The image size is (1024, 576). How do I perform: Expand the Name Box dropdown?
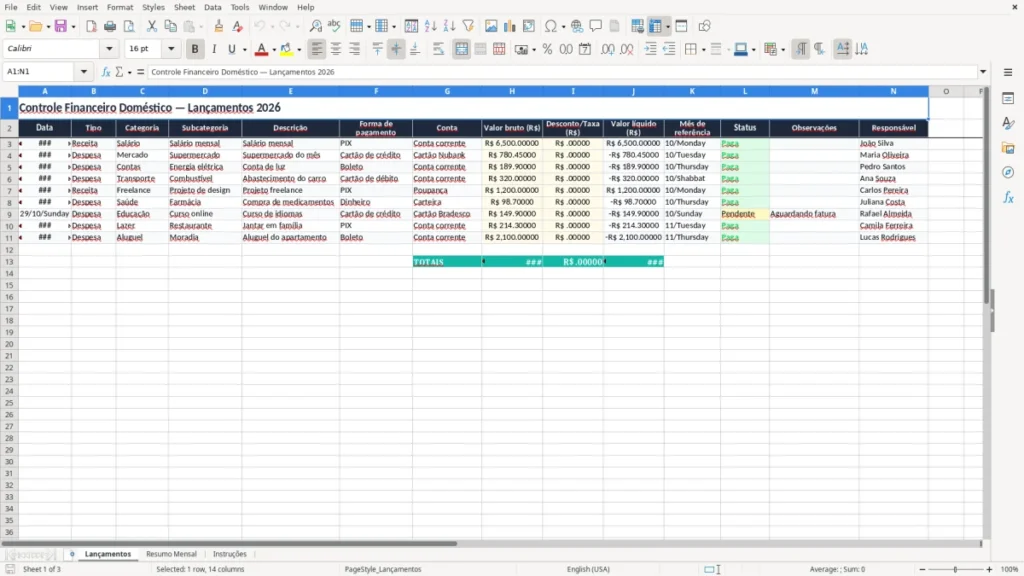(x=84, y=72)
